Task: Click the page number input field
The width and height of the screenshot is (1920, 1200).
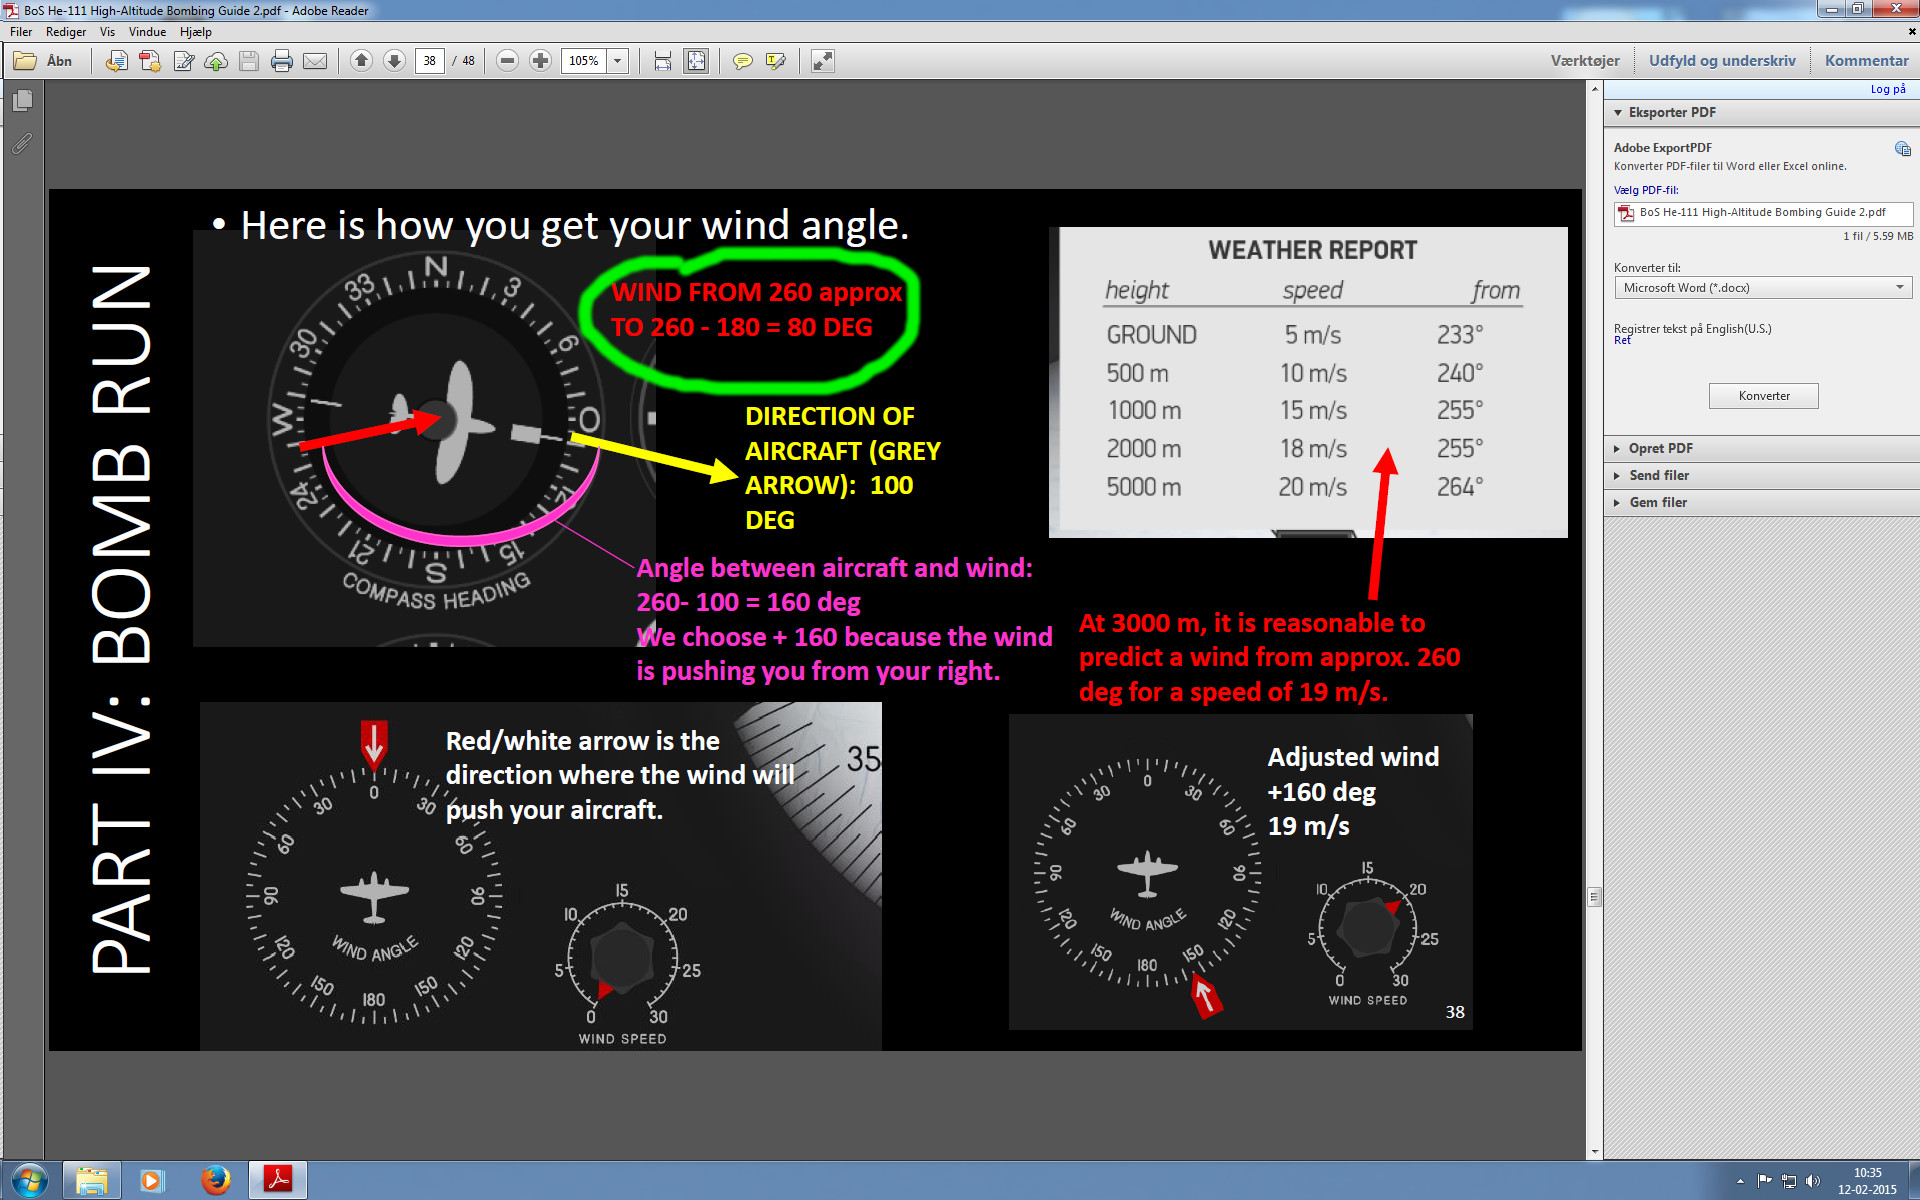Action: pyautogui.click(x=429, y=61)
